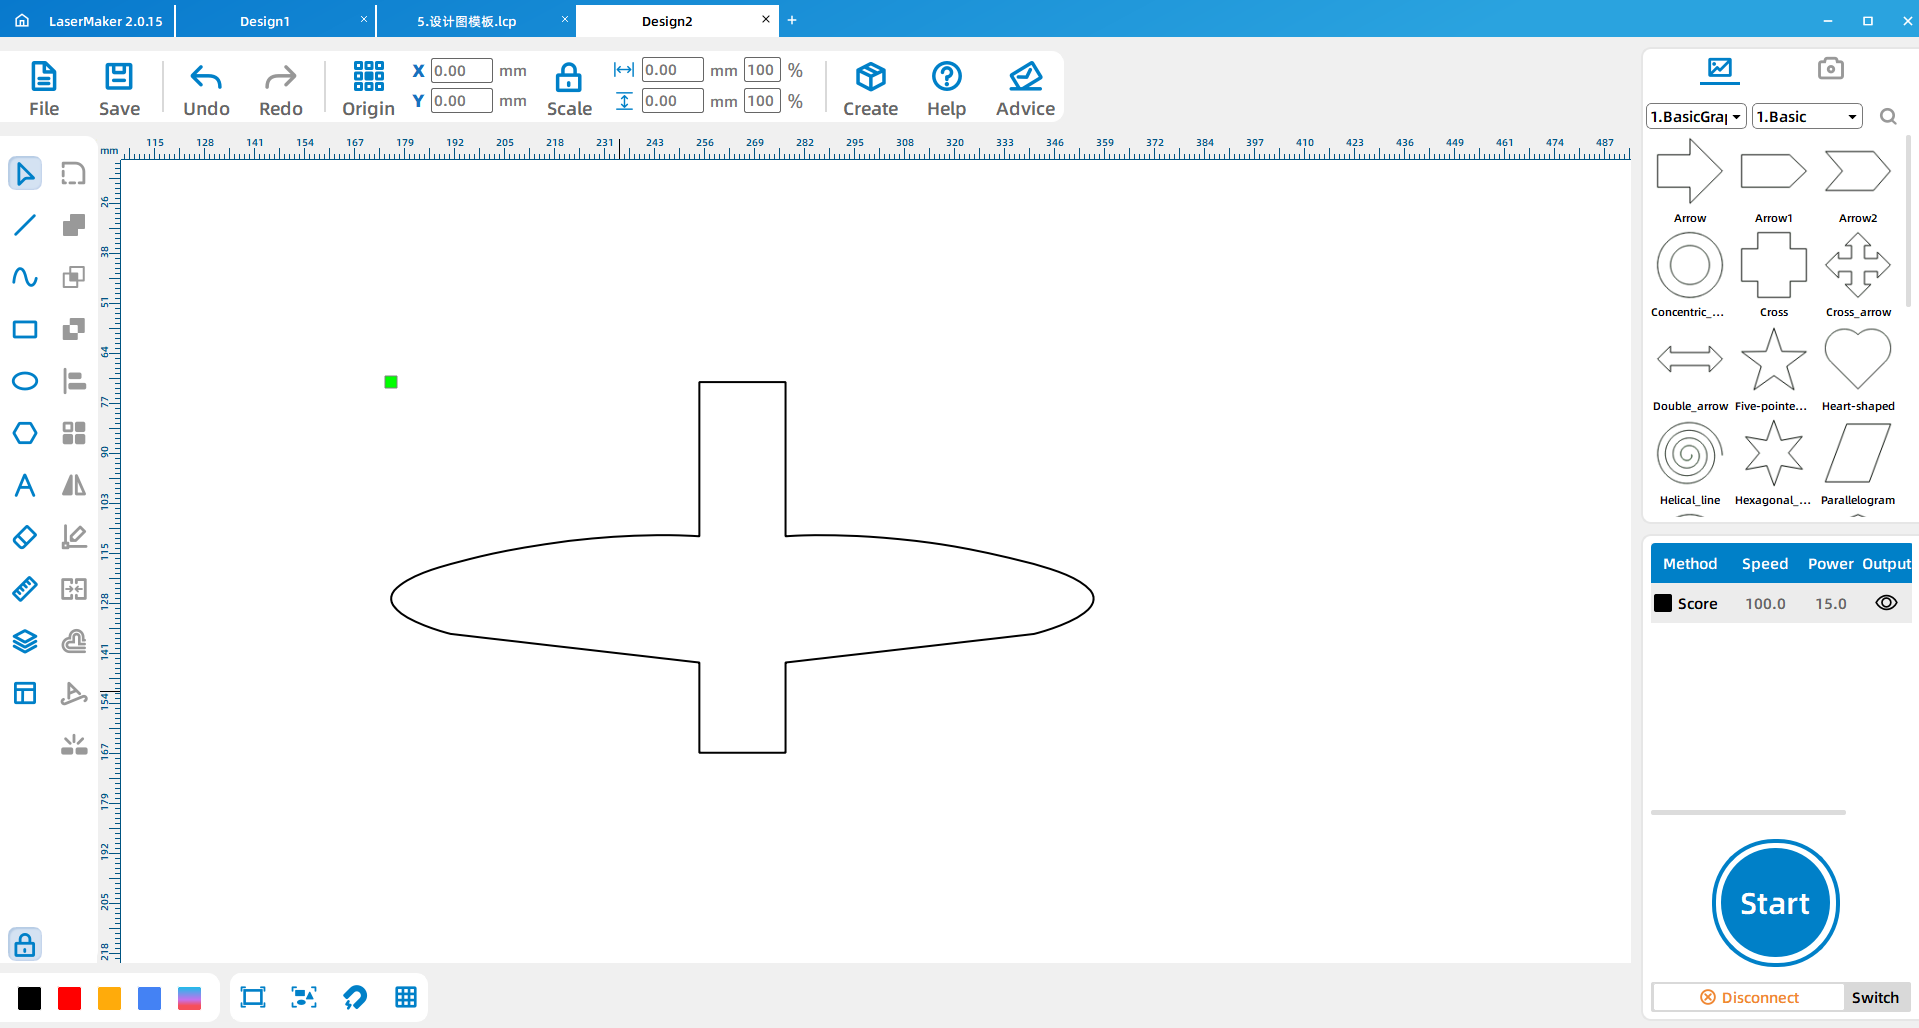Toggle the lock at the bottom of the left toolbar
The image size is (1919, 1028).
(x=25, y=944)
